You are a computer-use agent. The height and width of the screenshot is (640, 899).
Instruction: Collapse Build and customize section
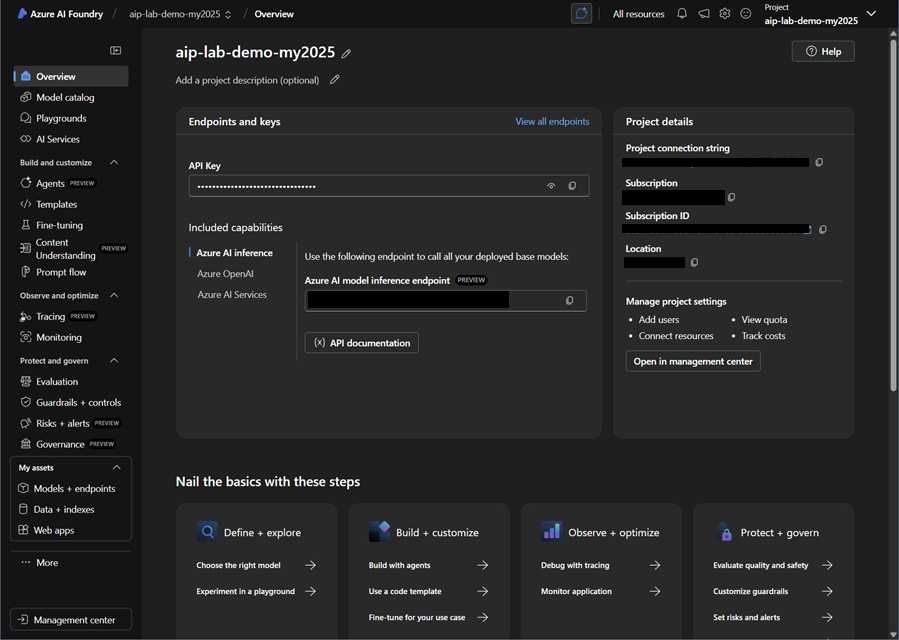click(114, 162)
